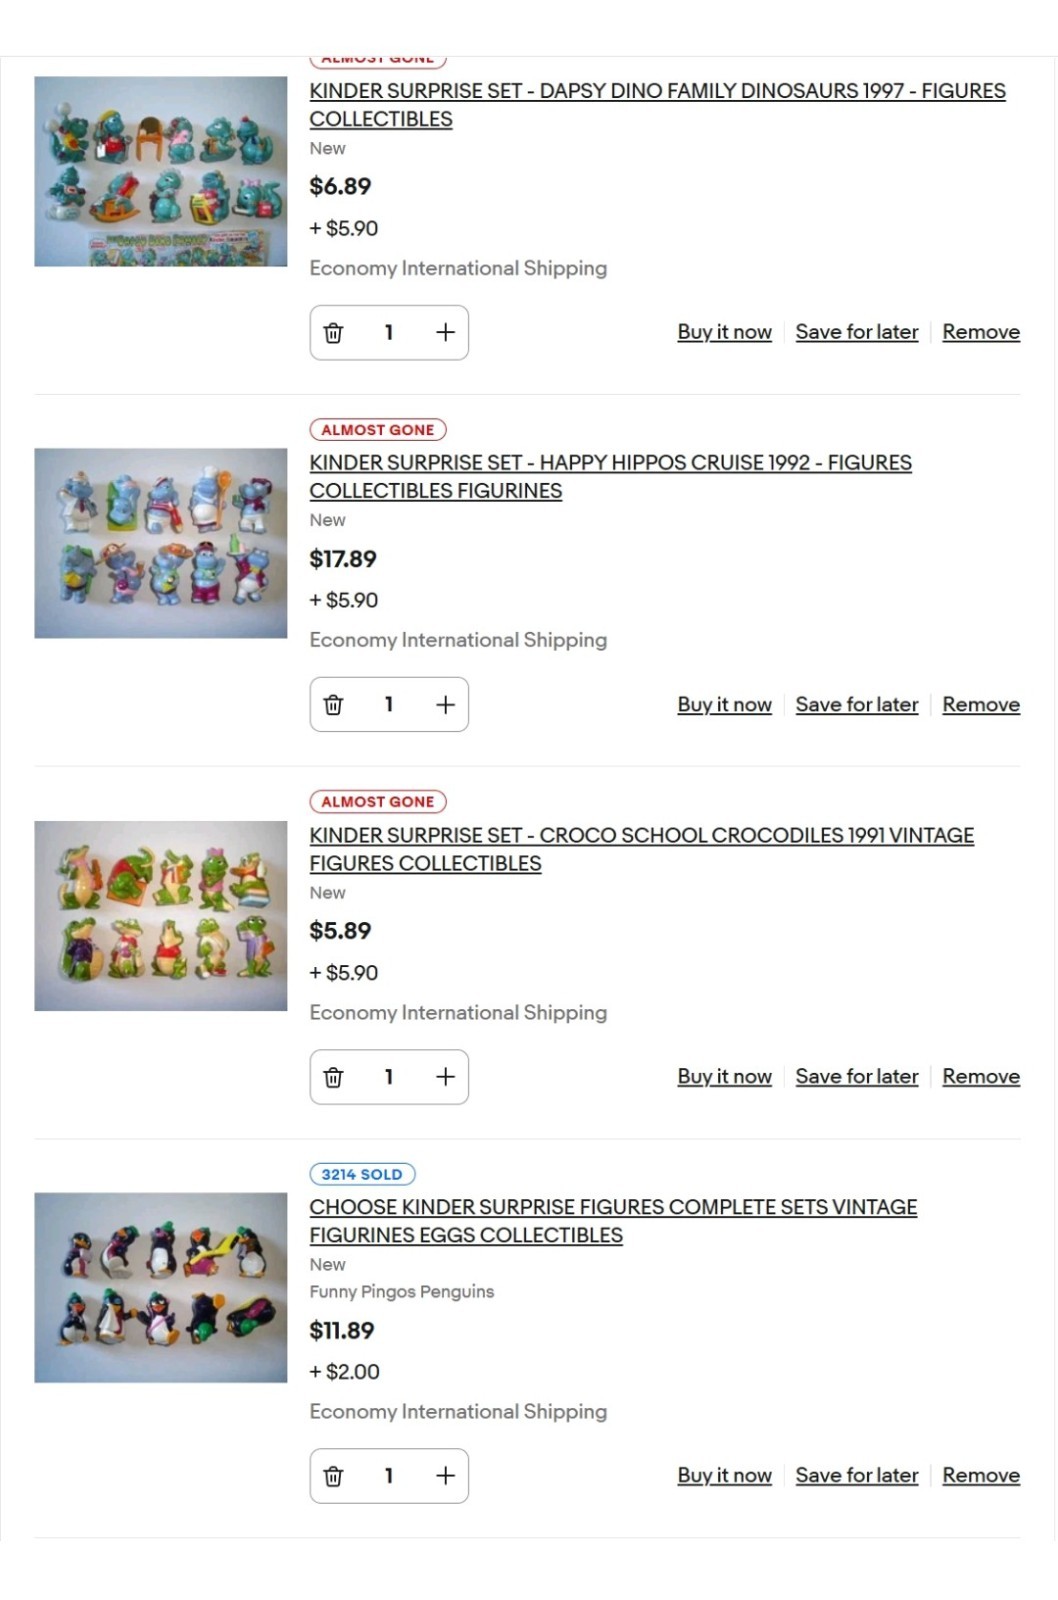
Task: Remove Croco School set from cart
Action: click(980, 1076)
